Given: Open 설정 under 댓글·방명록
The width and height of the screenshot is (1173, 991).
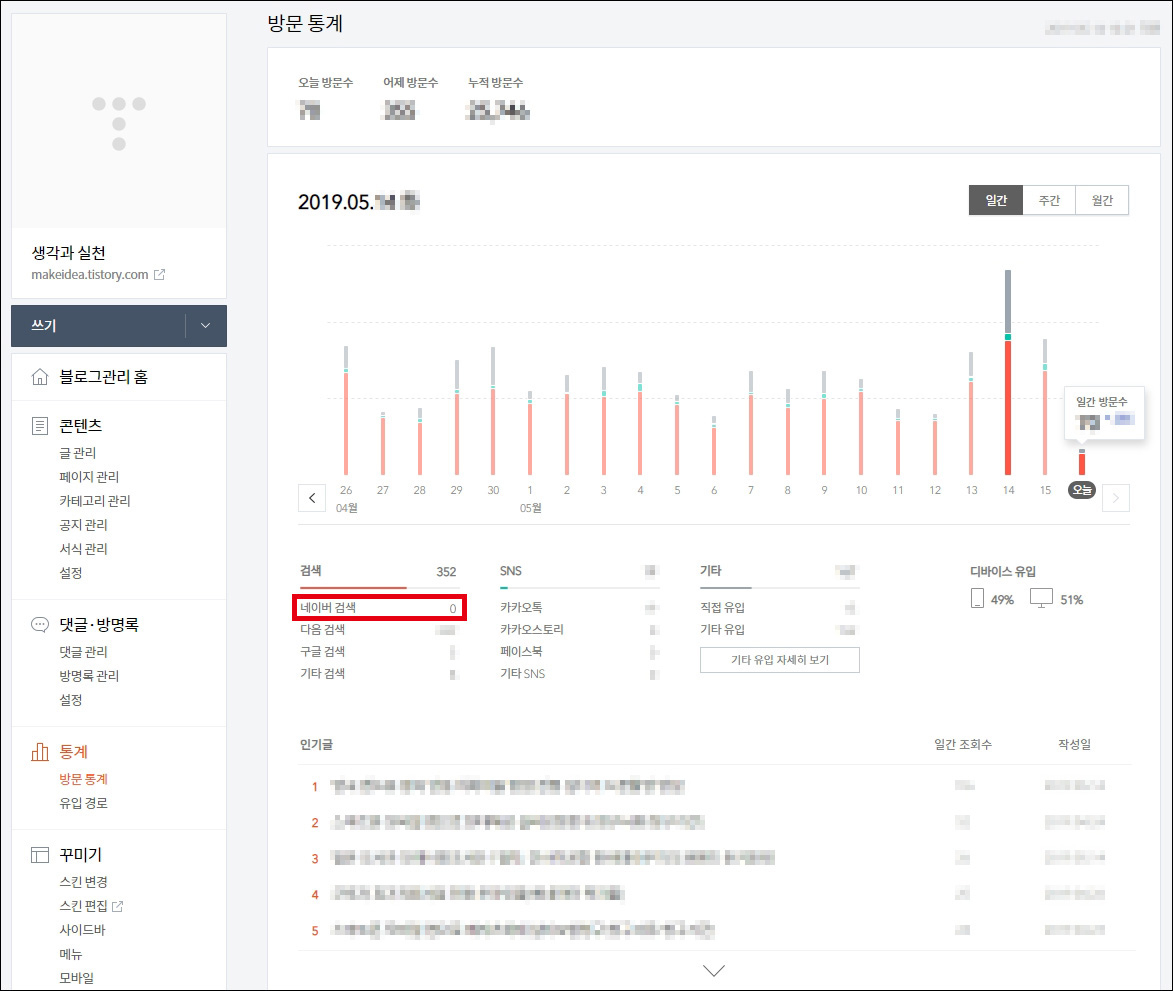Looking at the screenshot, I should [x=71, y=699].
